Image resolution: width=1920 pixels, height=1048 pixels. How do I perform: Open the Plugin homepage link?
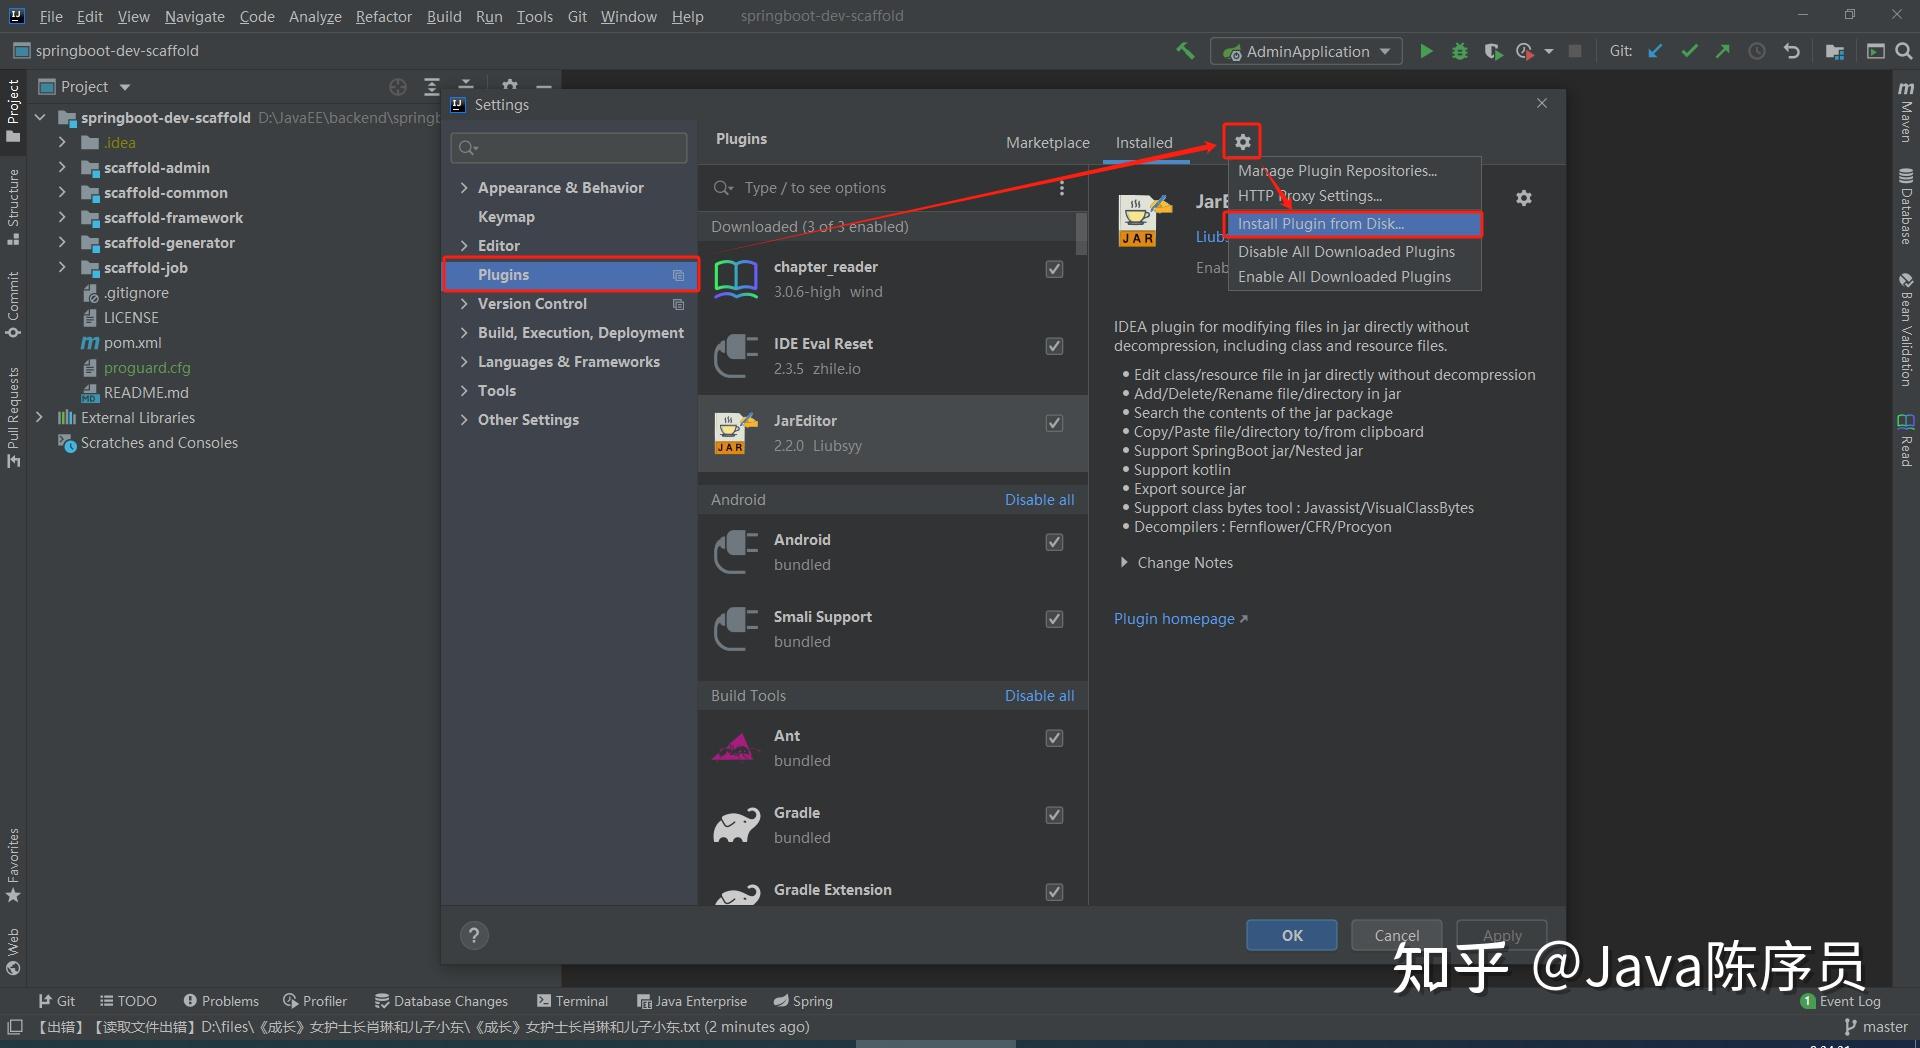(1173, 618)
